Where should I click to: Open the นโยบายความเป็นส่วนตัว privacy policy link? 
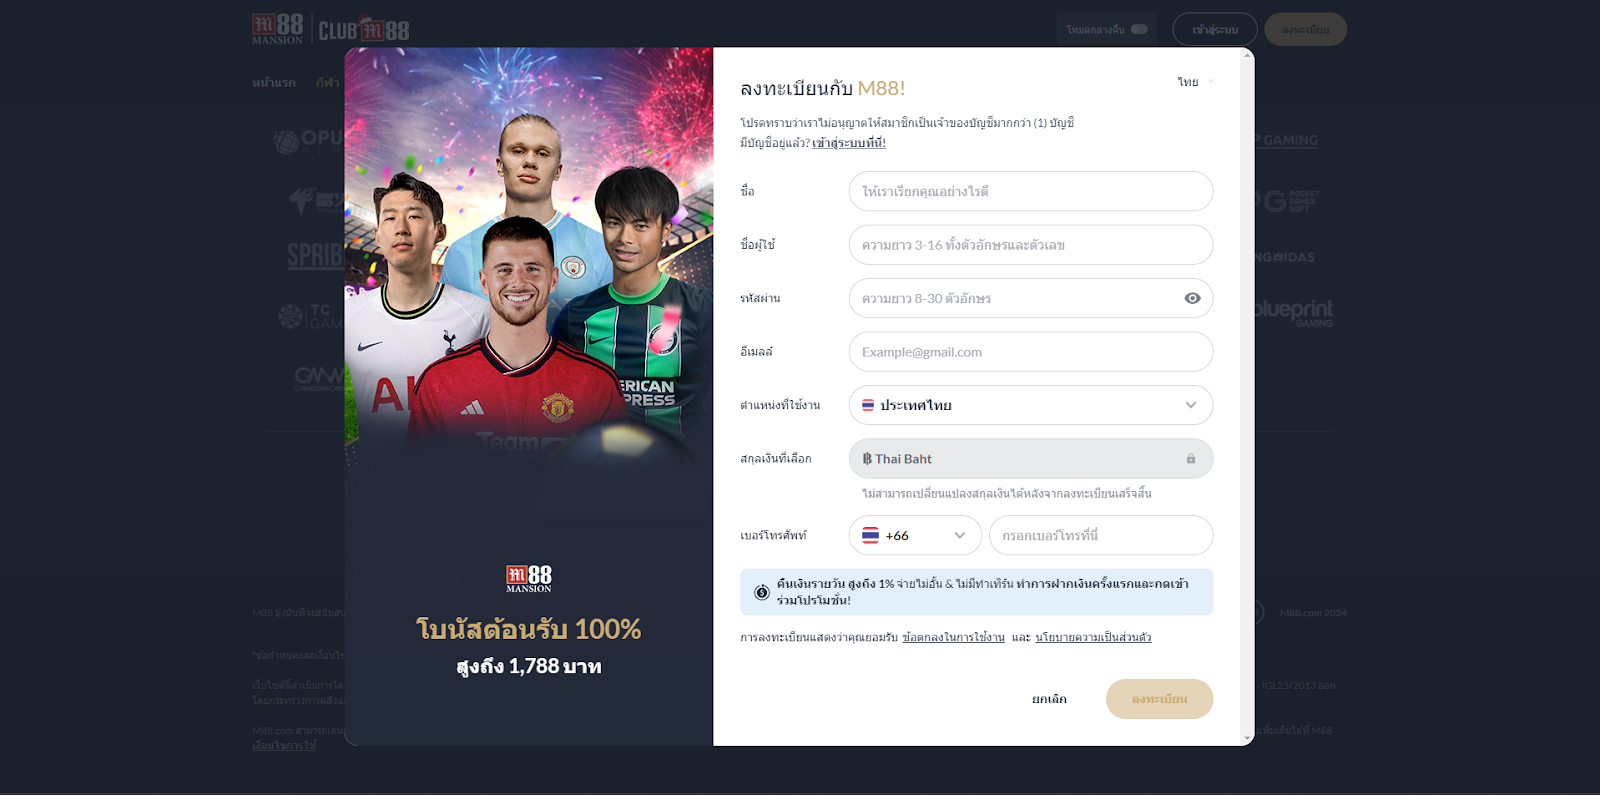coord(1093,637)
